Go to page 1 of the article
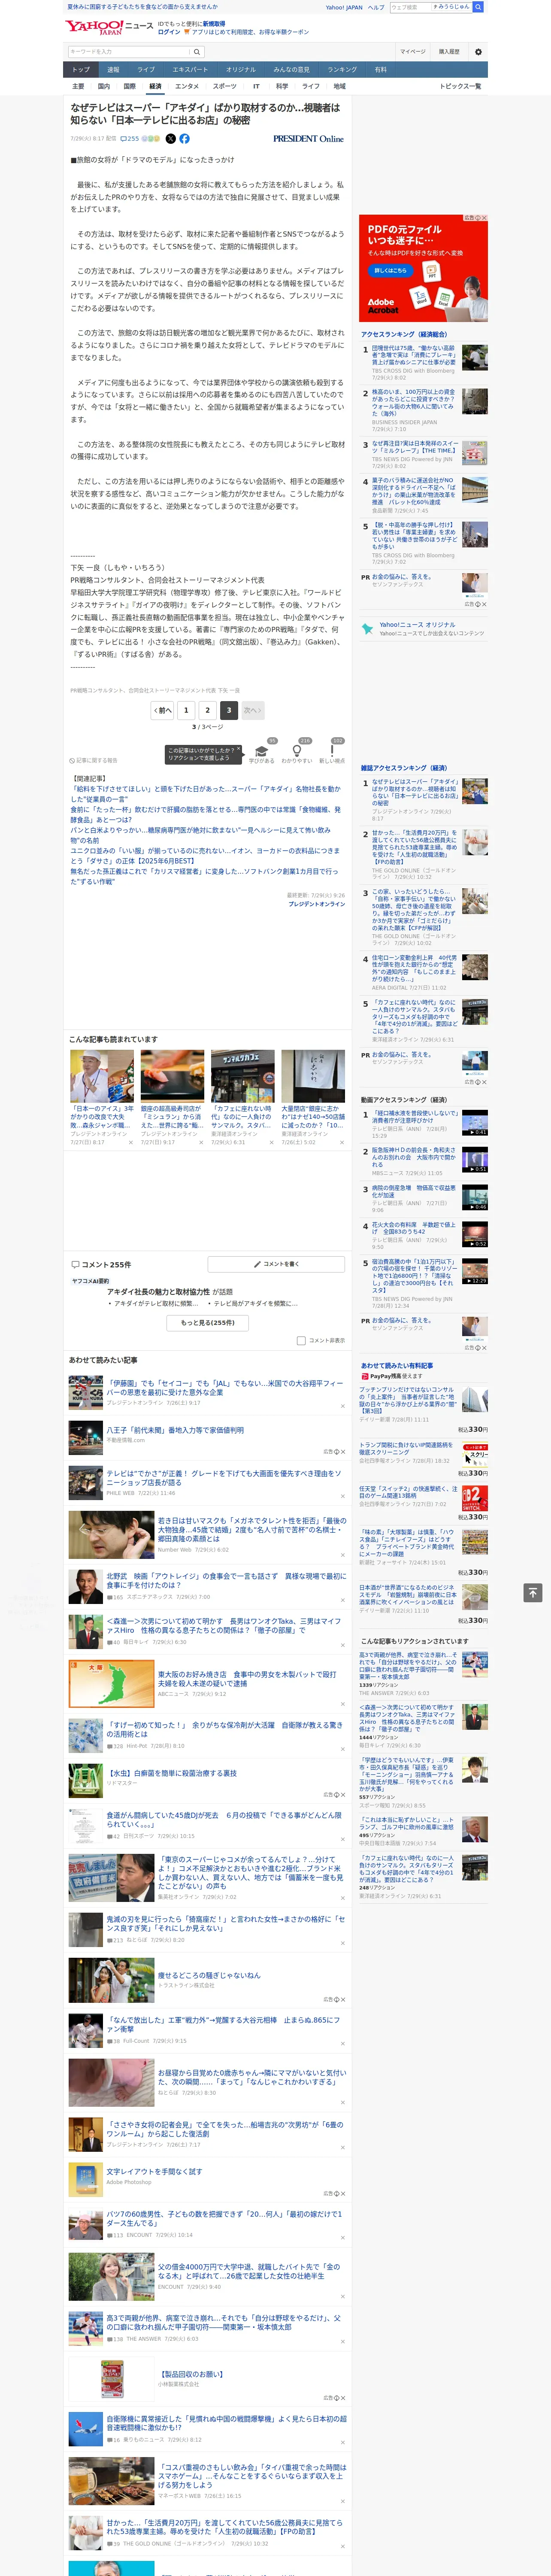 click(x=185, y=710)
